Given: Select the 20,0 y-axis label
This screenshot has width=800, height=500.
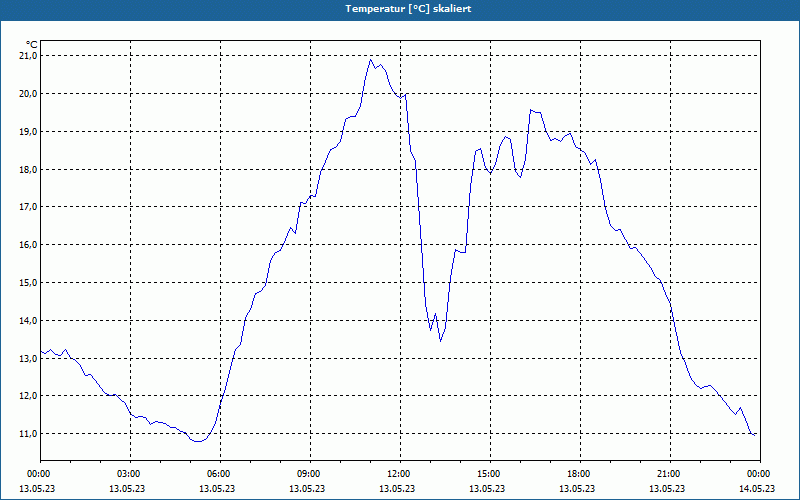Looking at the screenshot, I should [29, 93].
